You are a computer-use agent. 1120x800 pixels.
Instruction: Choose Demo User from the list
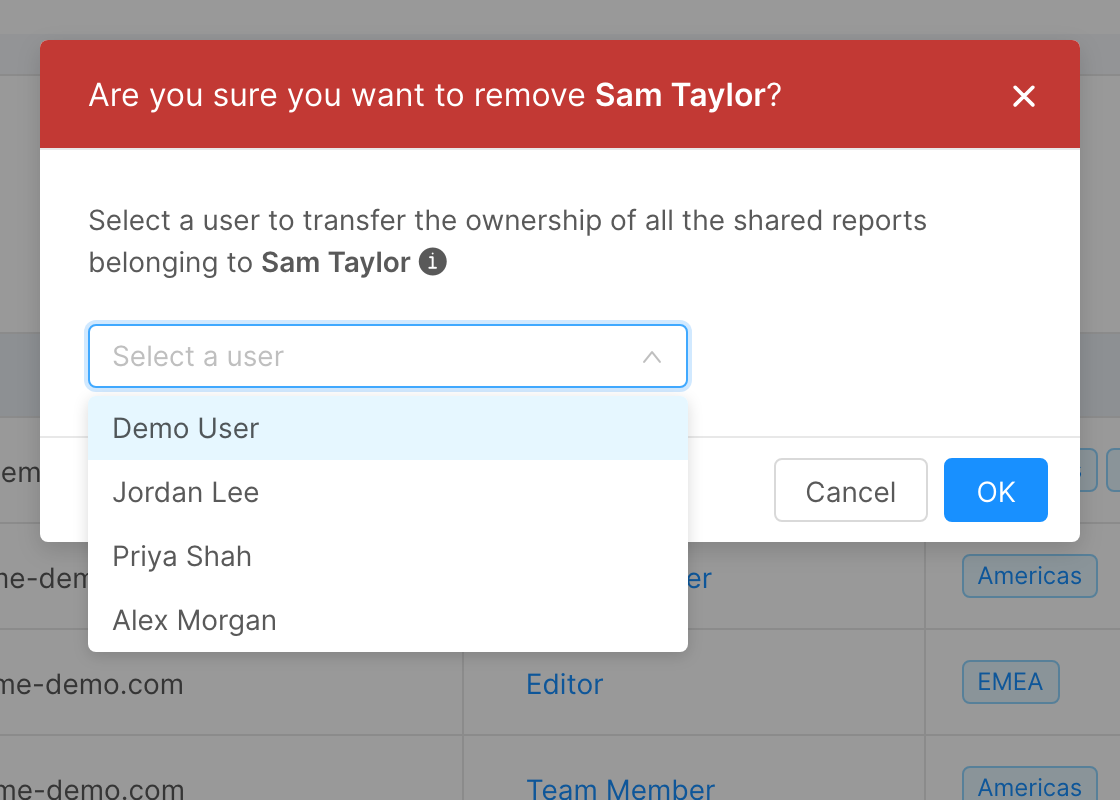tap(388, 429)
